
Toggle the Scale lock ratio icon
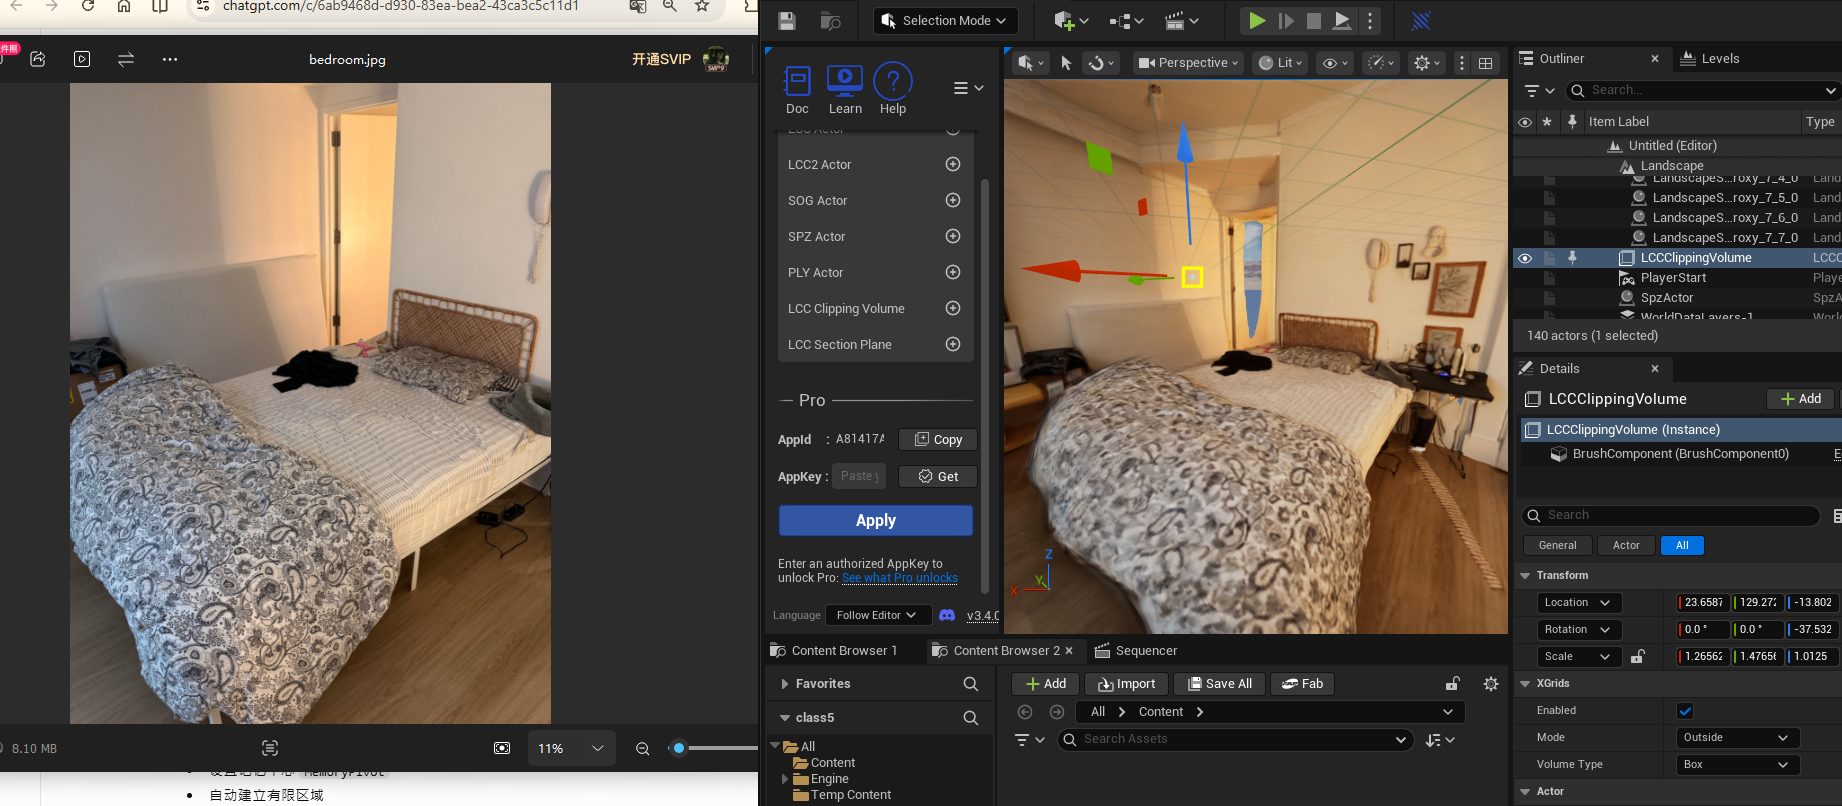point(1638,657)
